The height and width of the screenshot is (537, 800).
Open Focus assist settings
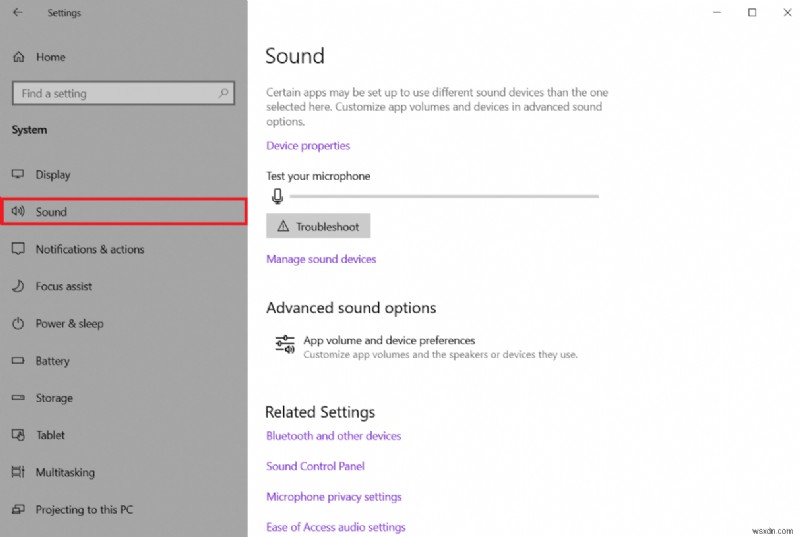124,286
